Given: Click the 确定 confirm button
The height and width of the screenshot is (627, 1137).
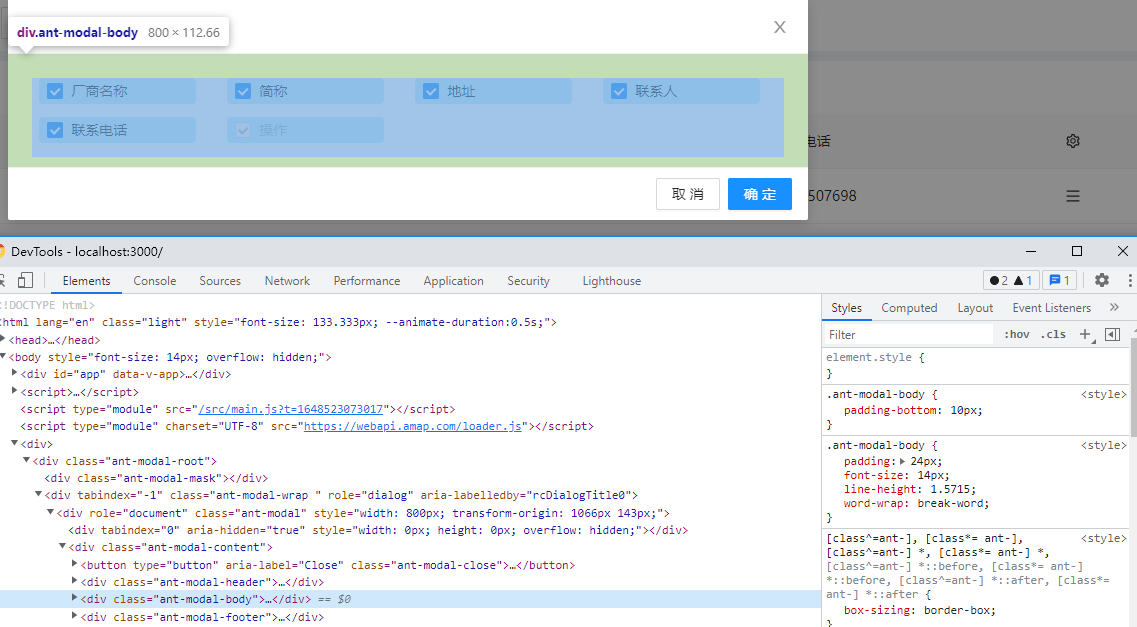Looking at the screenshot, I should coord(759,194).
